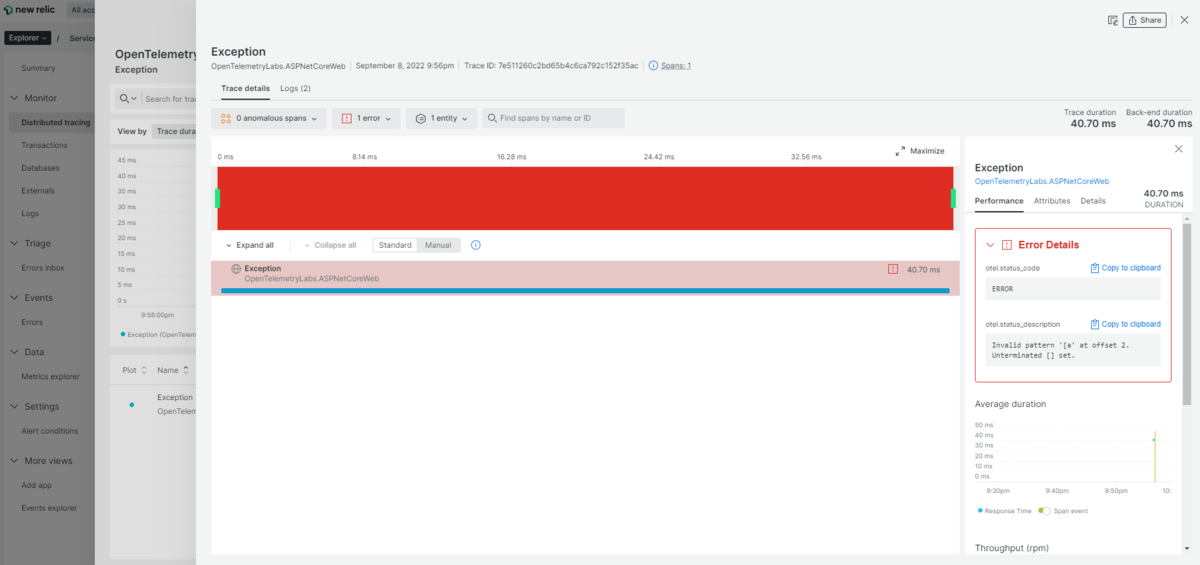The height and width of the screenshot is (565, 1200).
Task: Open the 1 error filter dropdown
Action: click(x=366, y=118)
